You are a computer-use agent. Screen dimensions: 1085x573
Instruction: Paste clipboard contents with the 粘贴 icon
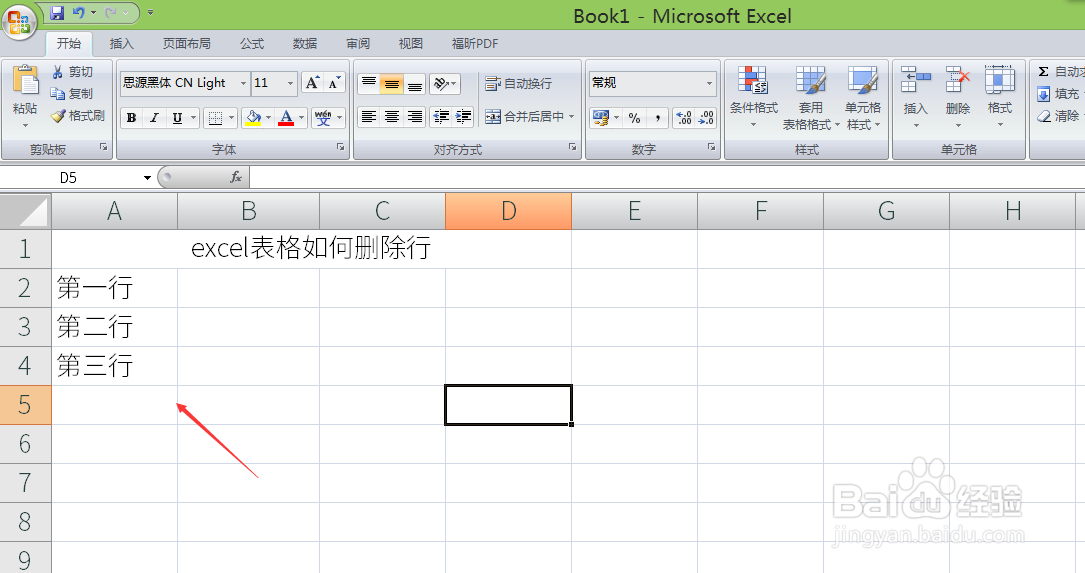point(26,80)
